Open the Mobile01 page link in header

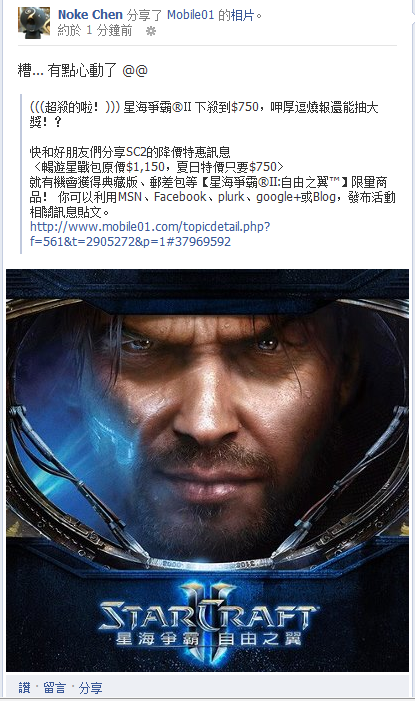[x=191, y=15]
